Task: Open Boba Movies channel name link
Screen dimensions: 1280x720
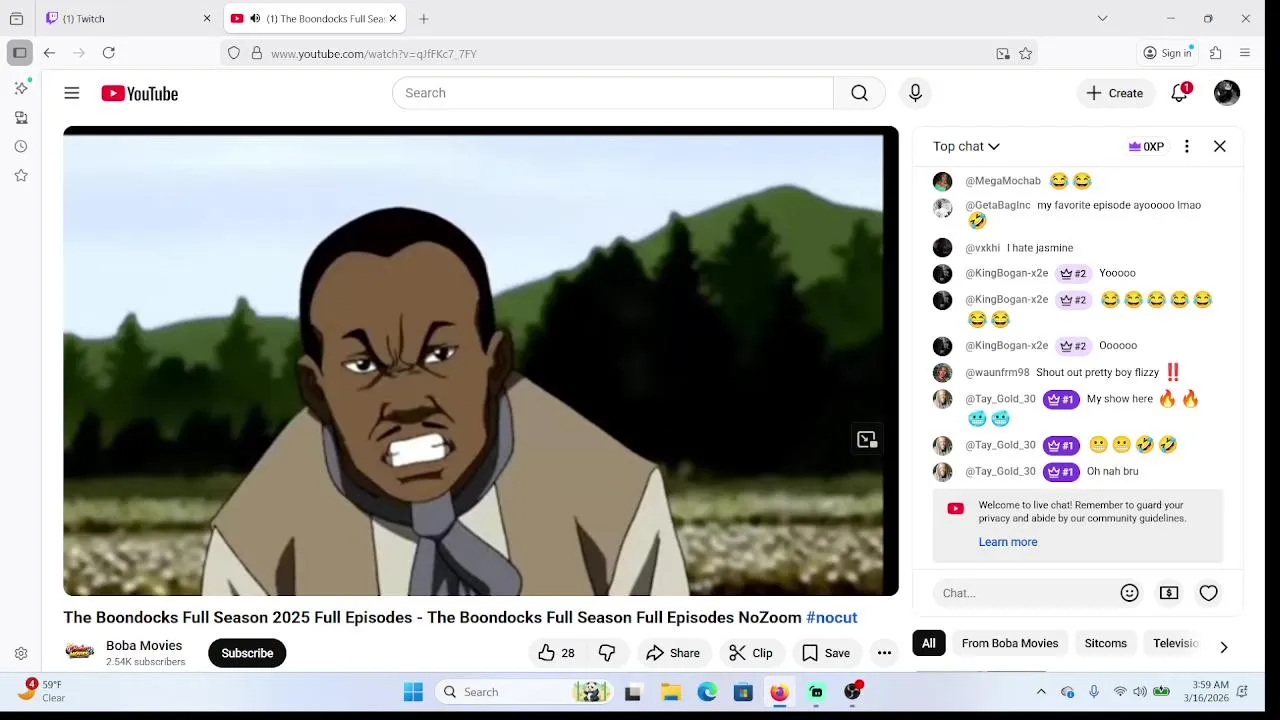Action: 144,645
